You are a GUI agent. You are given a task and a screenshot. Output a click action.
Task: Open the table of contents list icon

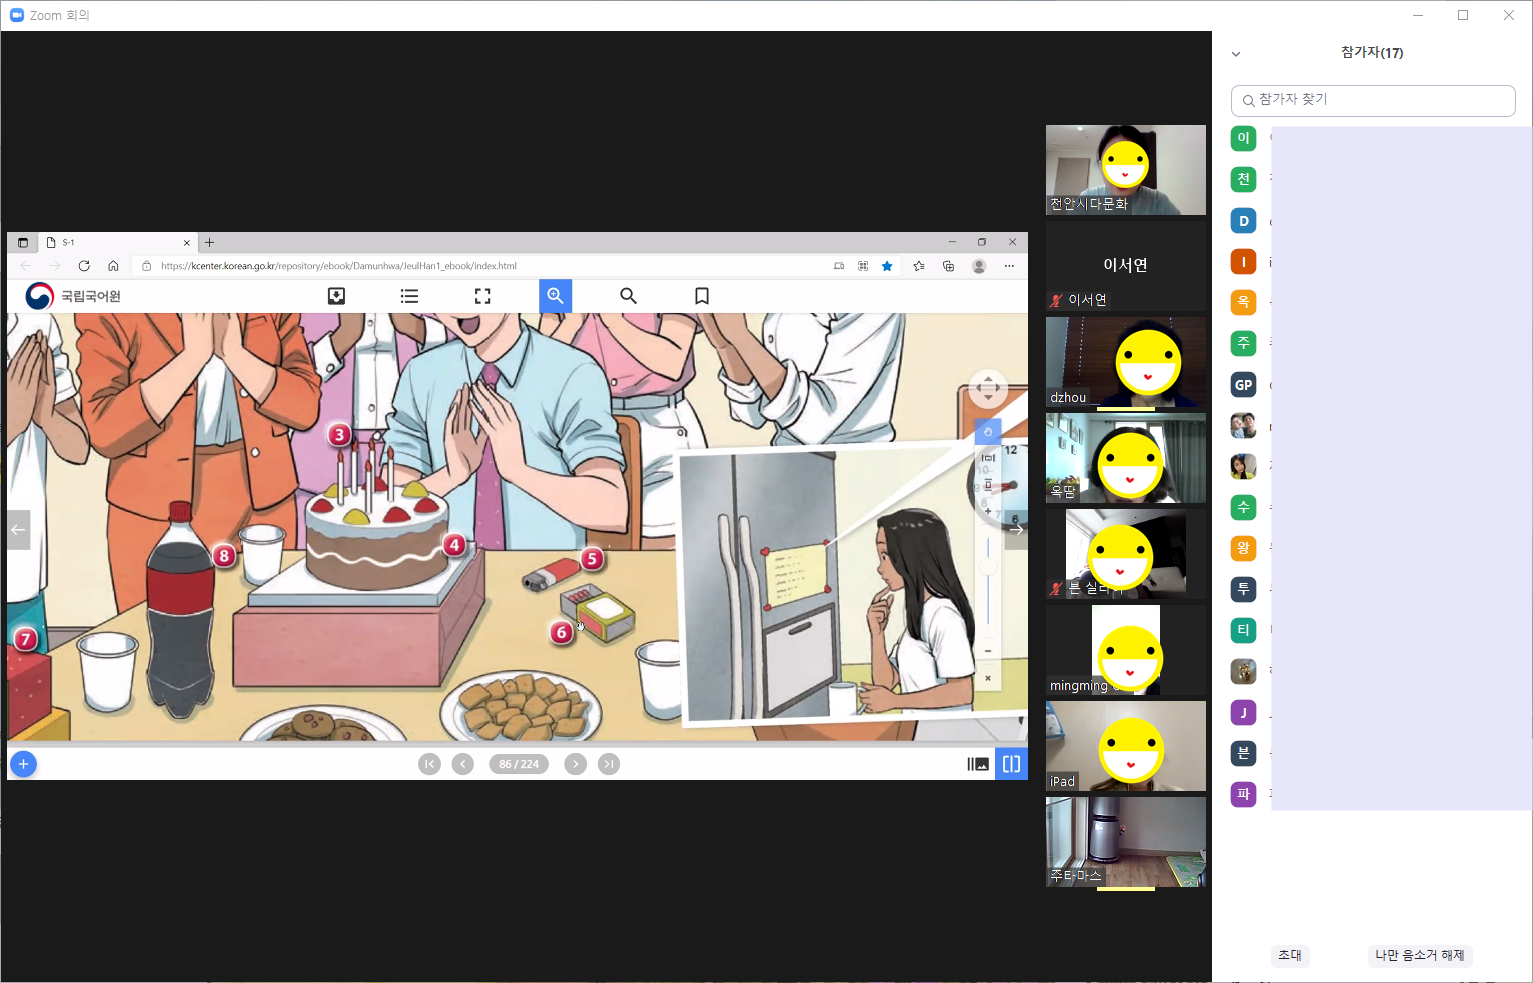coord(409,296)
